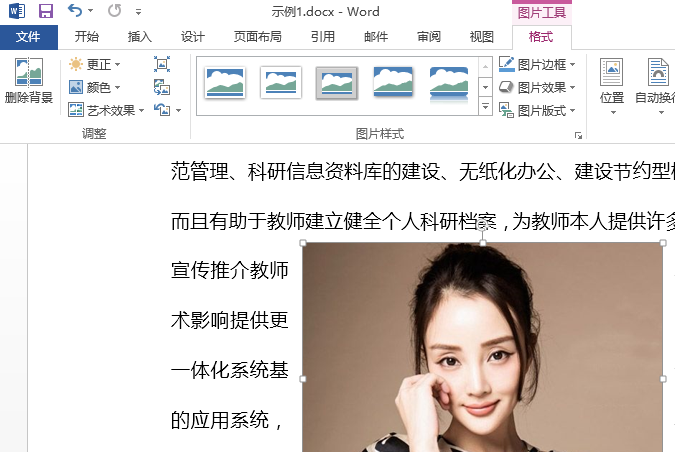Switch to the 邮件 tab
The width and height of the screenshot is (675, 452).
376,37
